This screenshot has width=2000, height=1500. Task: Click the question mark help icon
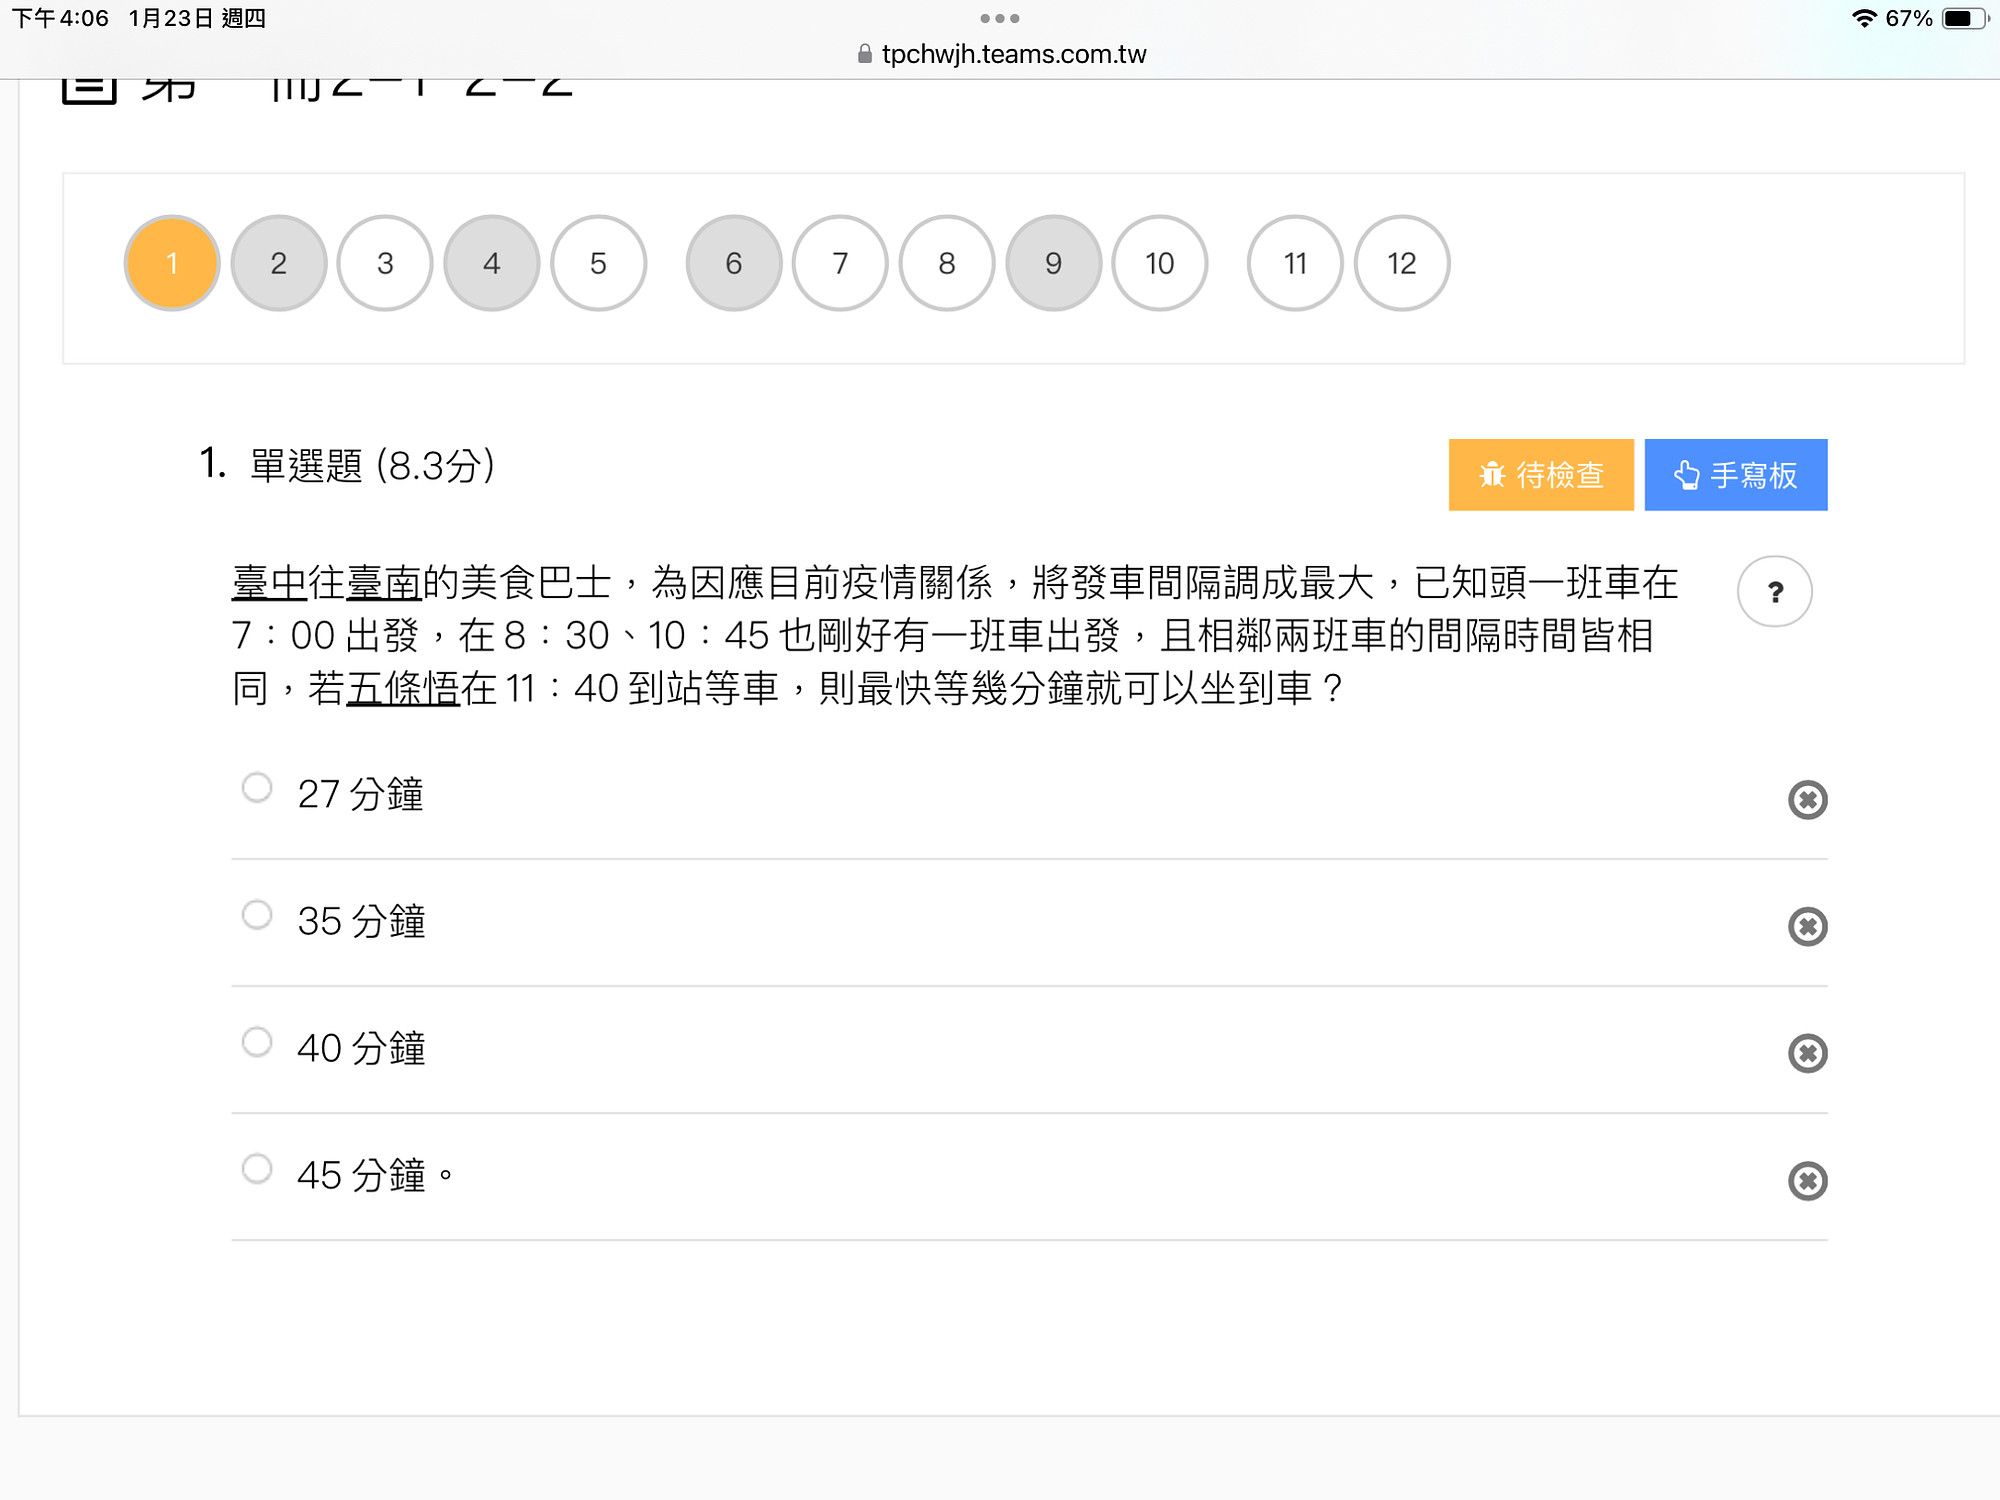click(x=1775, y=592)
